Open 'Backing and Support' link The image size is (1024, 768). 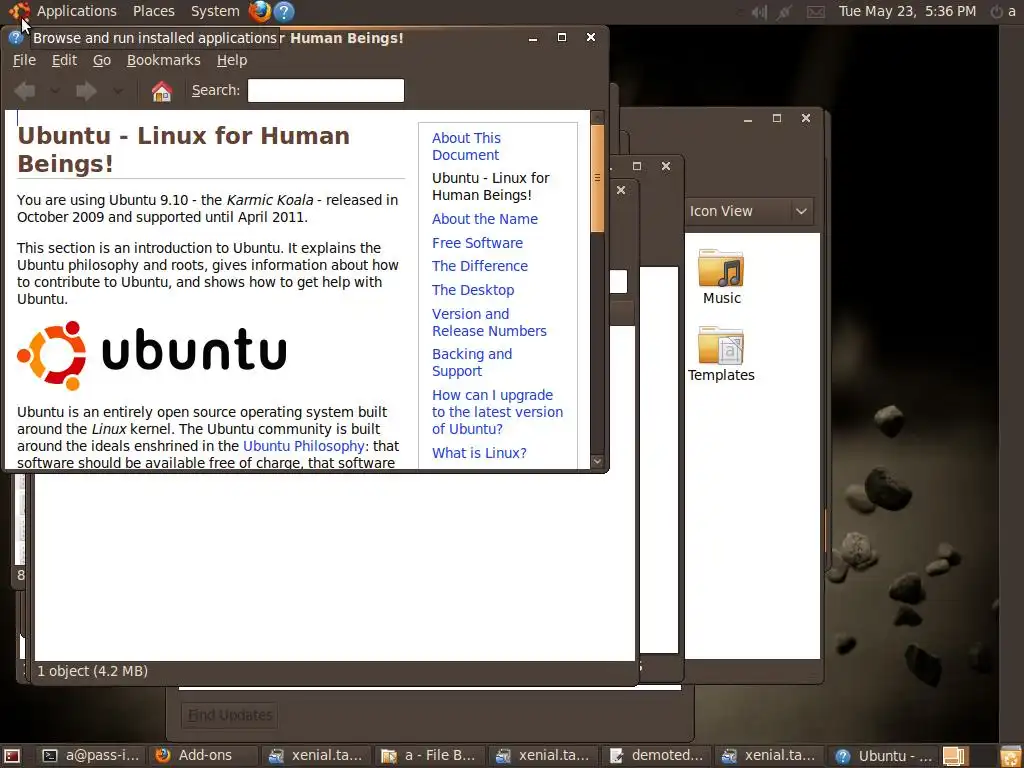(x=472, y=362)
